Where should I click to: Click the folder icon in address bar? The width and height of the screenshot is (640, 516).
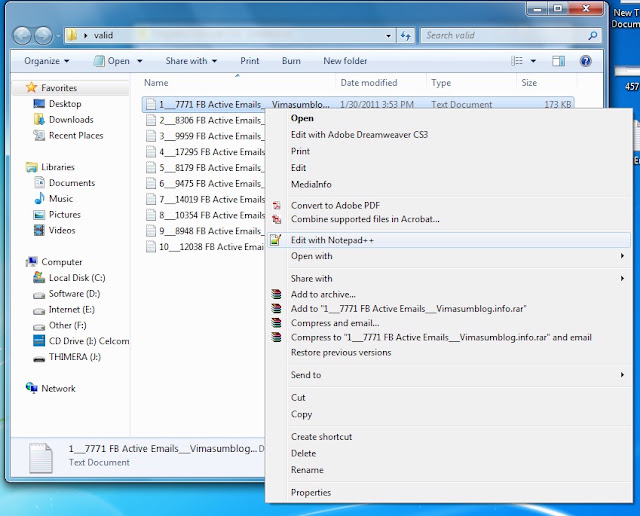72,35
